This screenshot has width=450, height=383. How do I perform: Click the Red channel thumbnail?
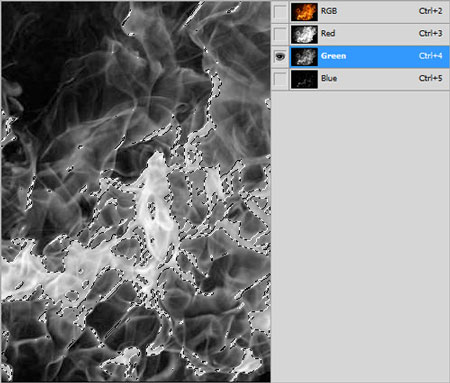304,34
